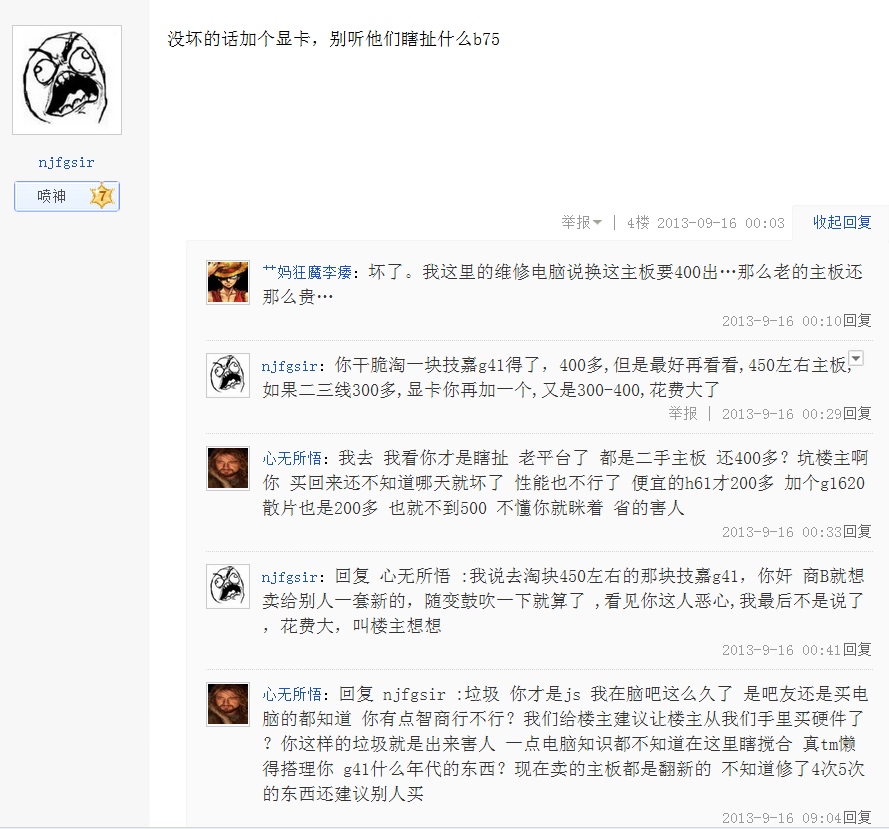Visit njfgsir's profile via username link under avatar
Screen dimensions: 889x829
coord(66,163)
